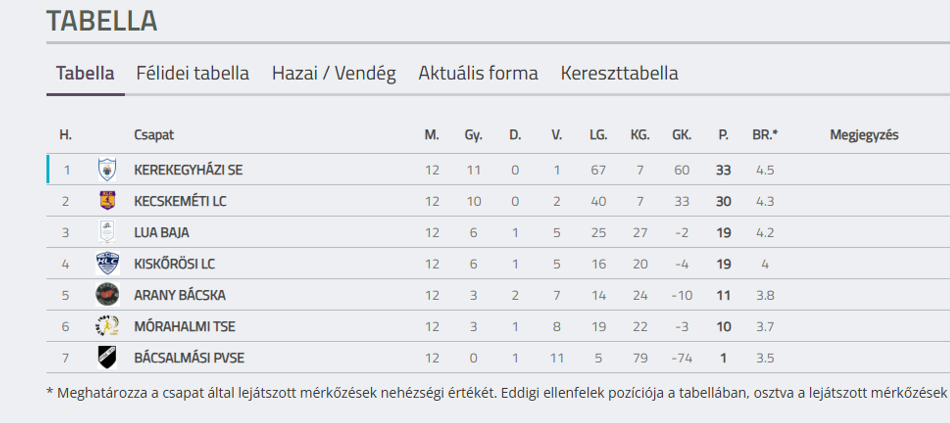Open the KECSKEMÉTI LC team page
Screen dimensions: 950x423
pyautogui.click(x=180, y=201)
